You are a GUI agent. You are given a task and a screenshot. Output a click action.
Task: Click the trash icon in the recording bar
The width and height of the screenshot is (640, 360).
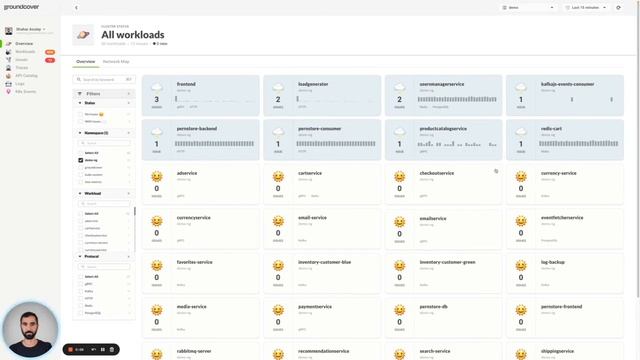tap(112, 349)
